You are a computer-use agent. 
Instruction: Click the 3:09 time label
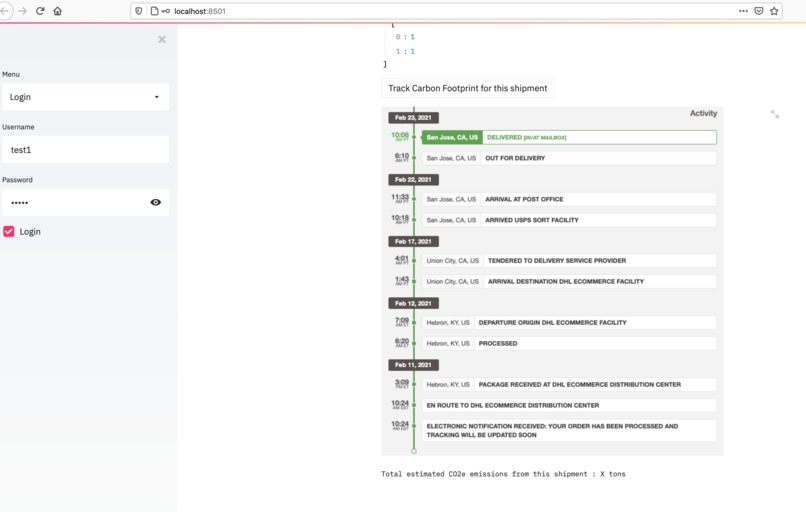click(401, 383)
